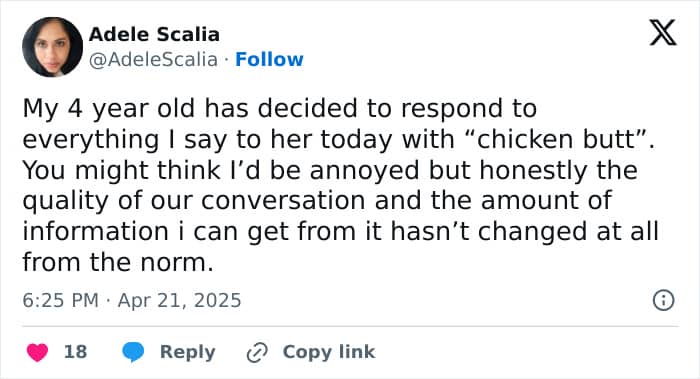
Task: Click the chain link icon
Action: click(257, 352)
